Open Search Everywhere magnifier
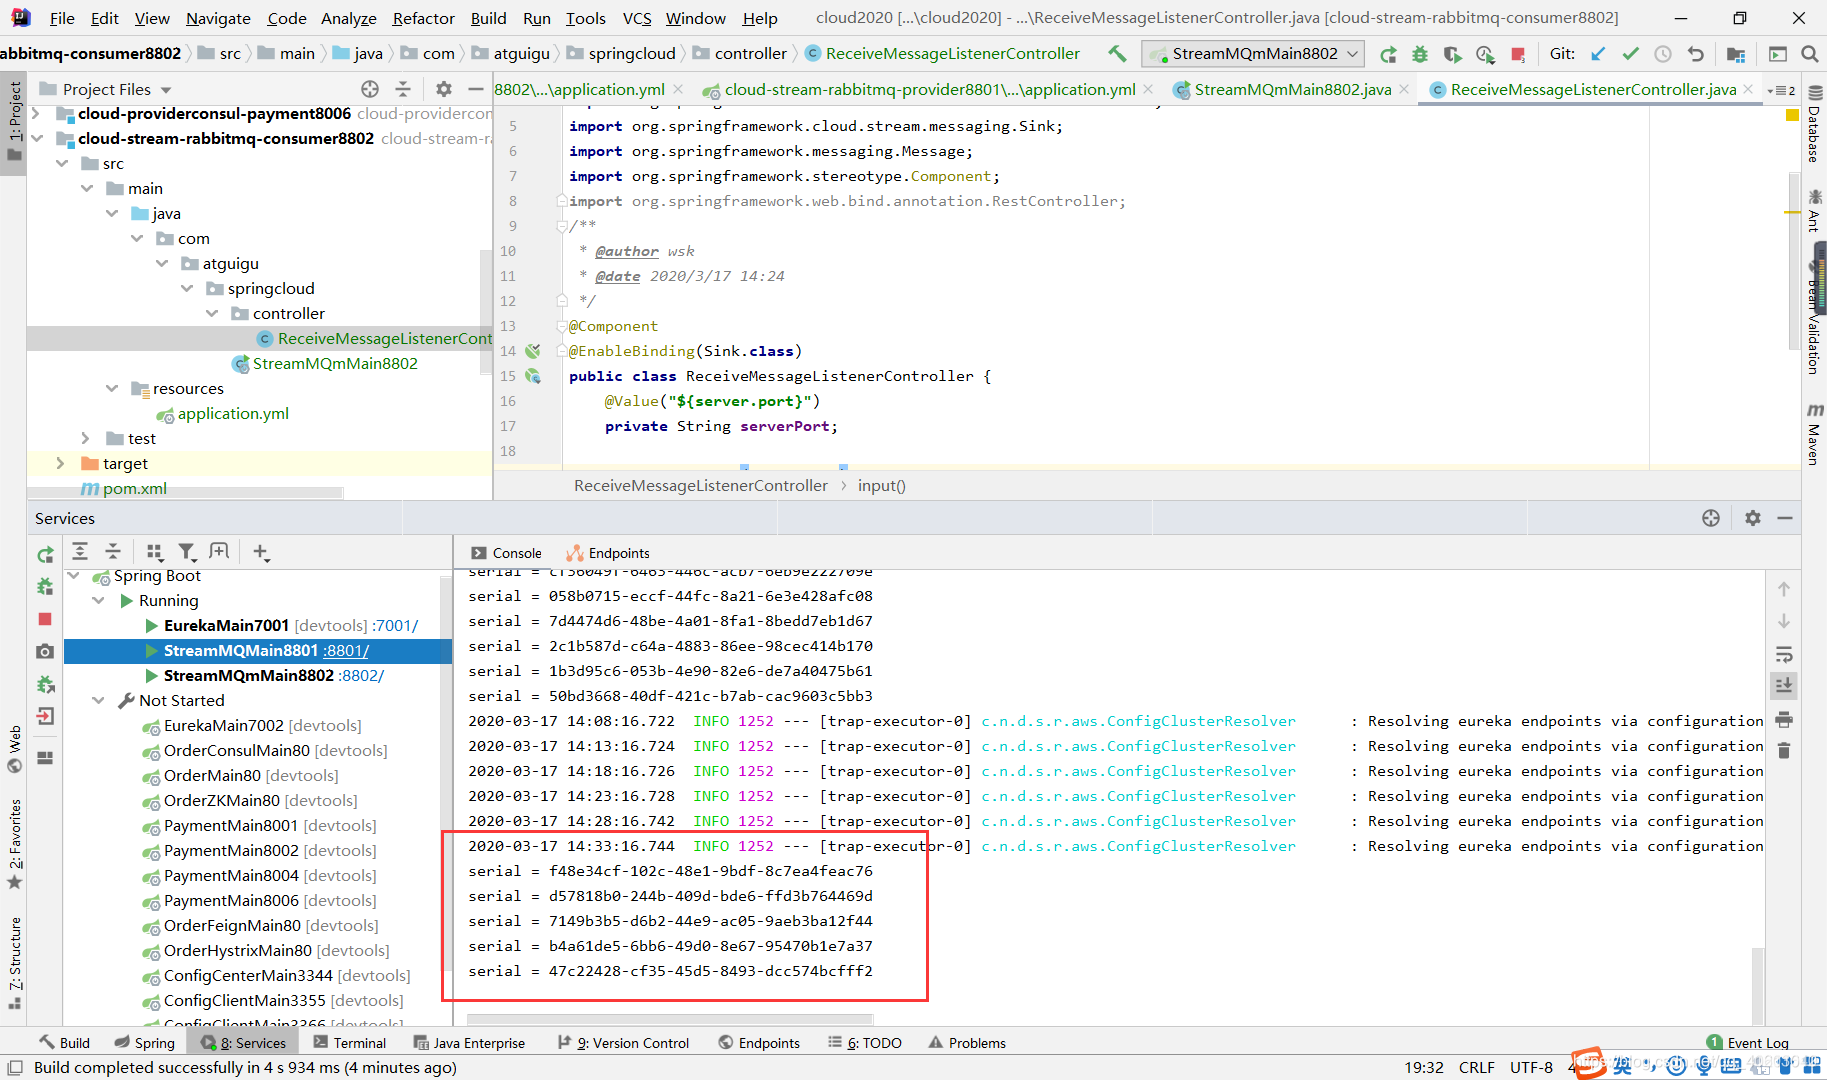Viewport: 1827px width, 1080px height. pos(1809,54)
